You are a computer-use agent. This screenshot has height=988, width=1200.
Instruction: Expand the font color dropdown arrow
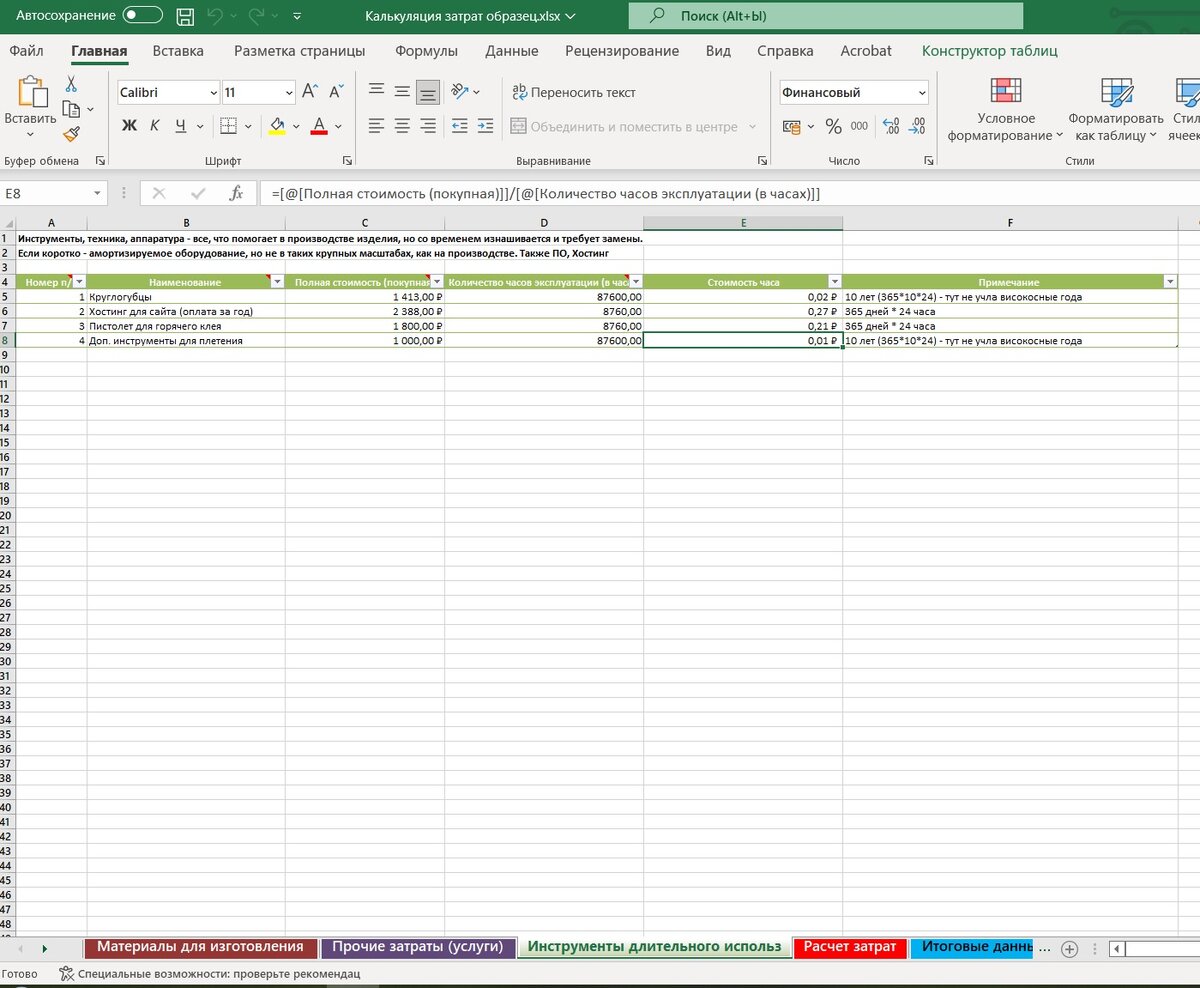pos(339,127)
